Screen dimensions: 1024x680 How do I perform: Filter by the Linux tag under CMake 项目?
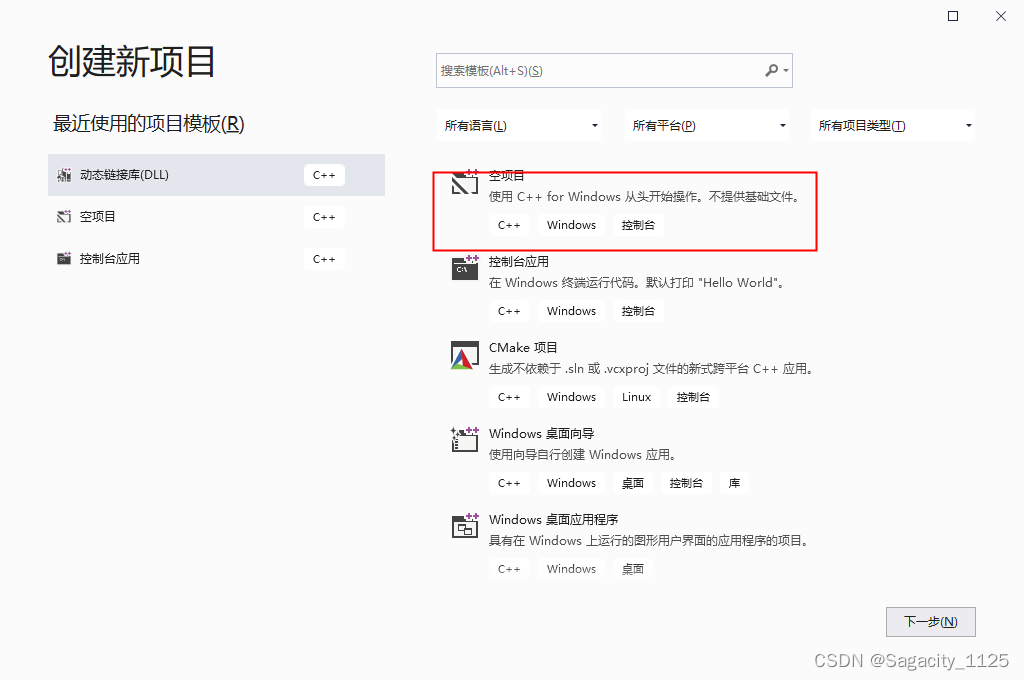coord(636,397)
